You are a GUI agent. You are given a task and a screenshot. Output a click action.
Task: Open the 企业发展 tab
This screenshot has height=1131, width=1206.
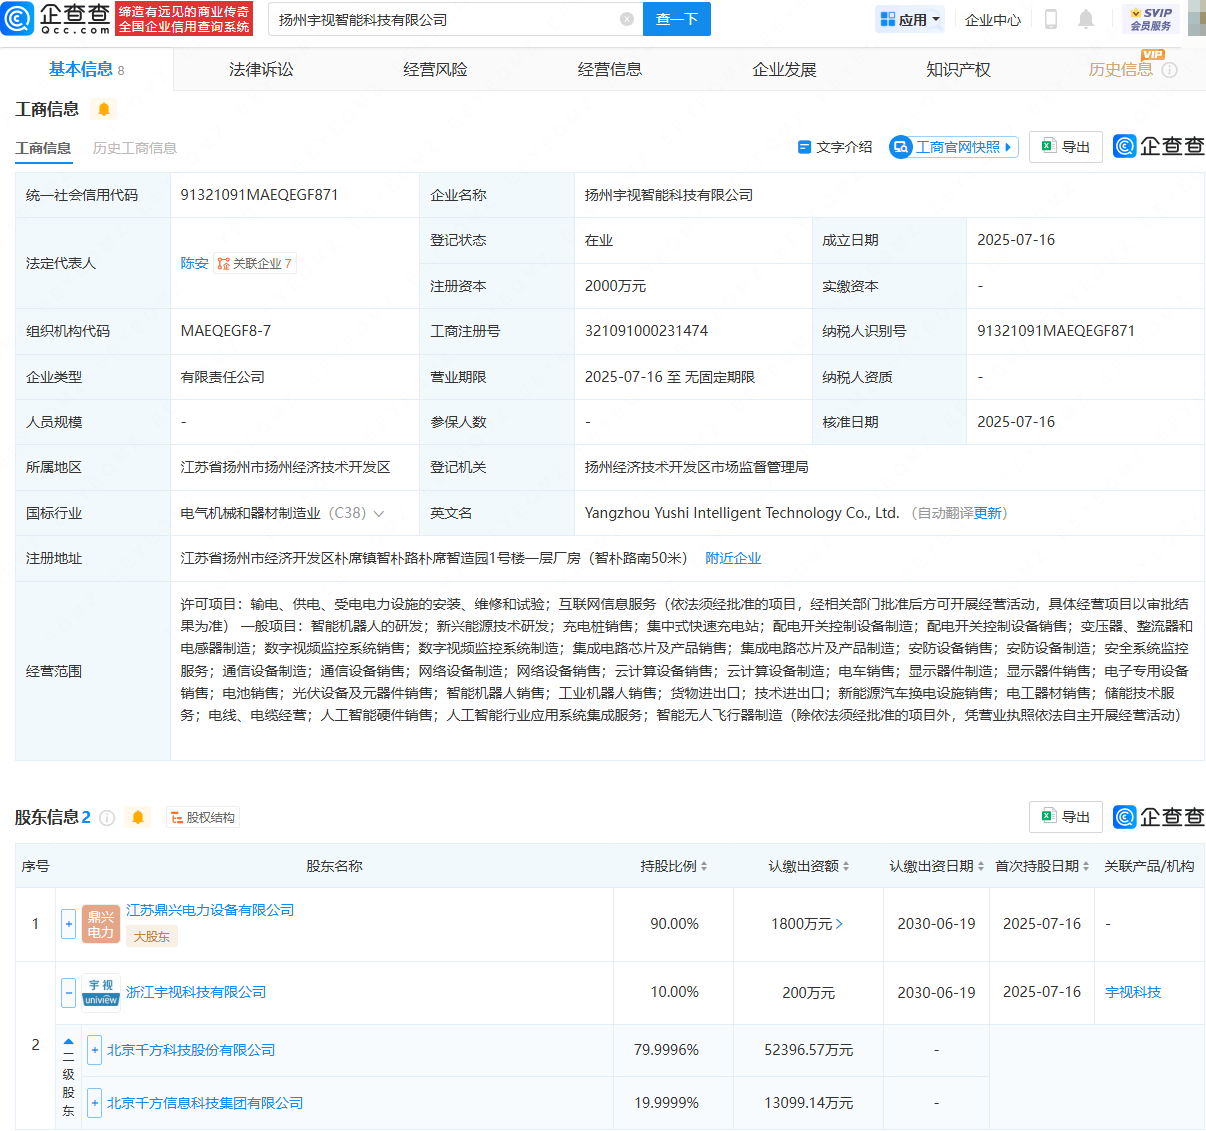click(x=784, y=69)
